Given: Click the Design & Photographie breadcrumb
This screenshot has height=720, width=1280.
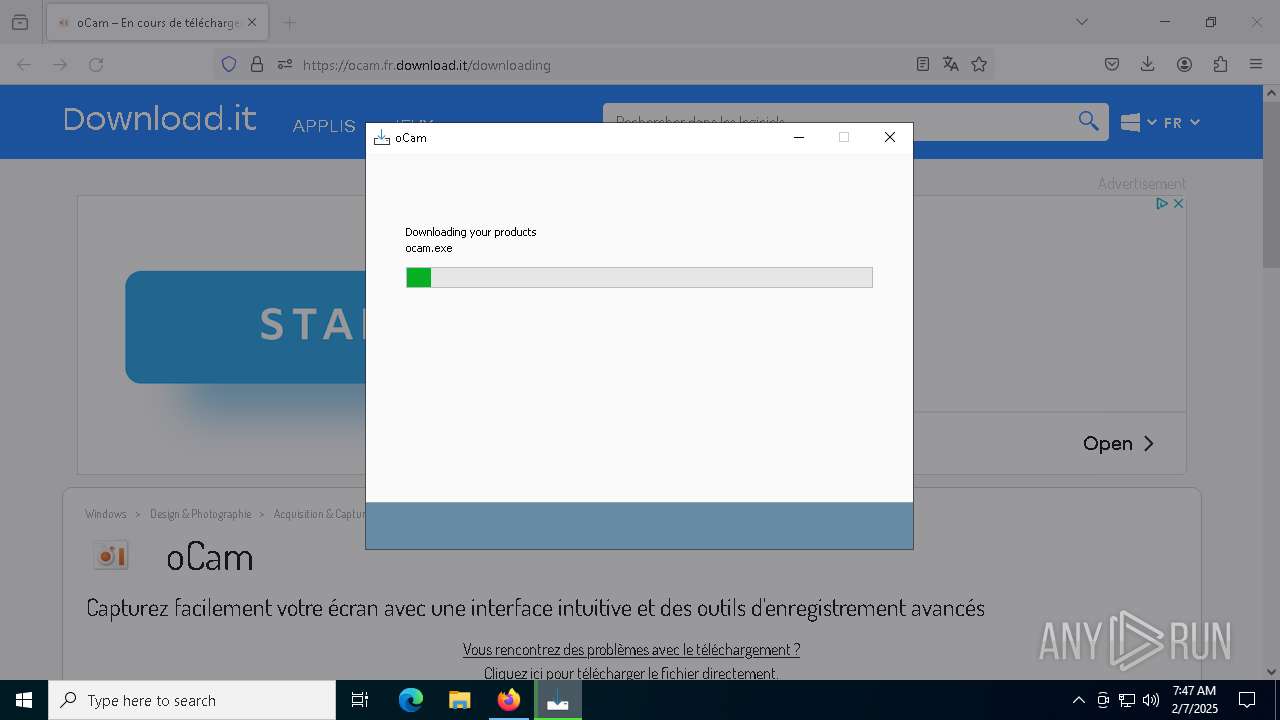Looking at the screenshot, I should (201, 514).
